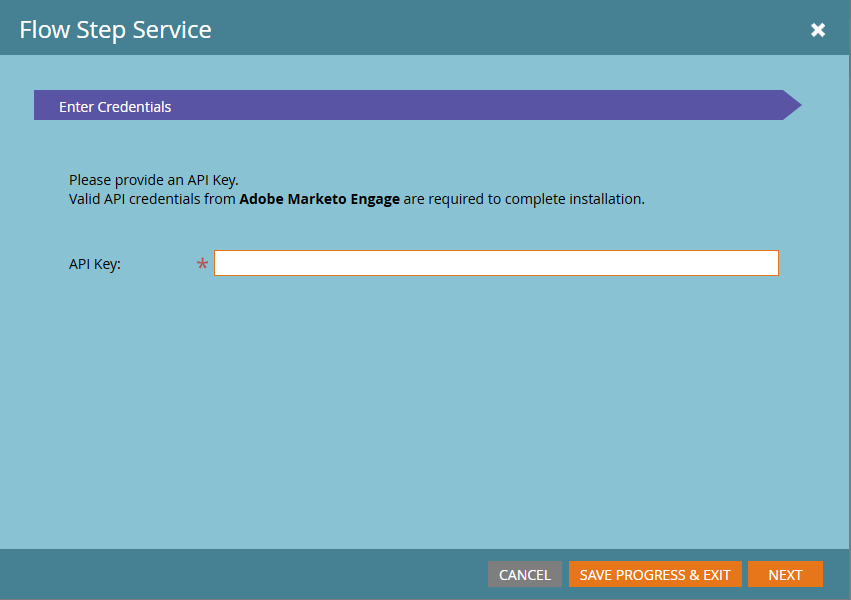Click "are required to complete installation" text

point(524,199)
